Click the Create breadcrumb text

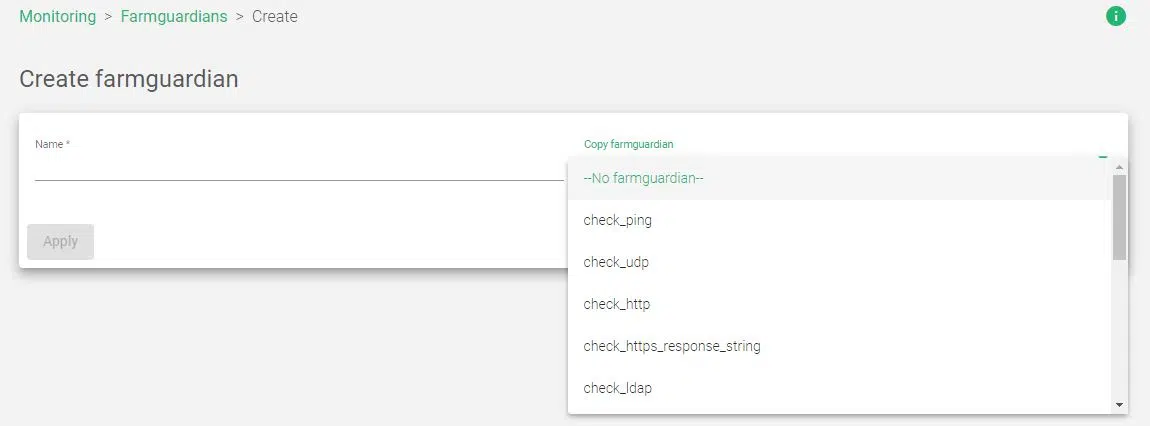click(275, 16)
